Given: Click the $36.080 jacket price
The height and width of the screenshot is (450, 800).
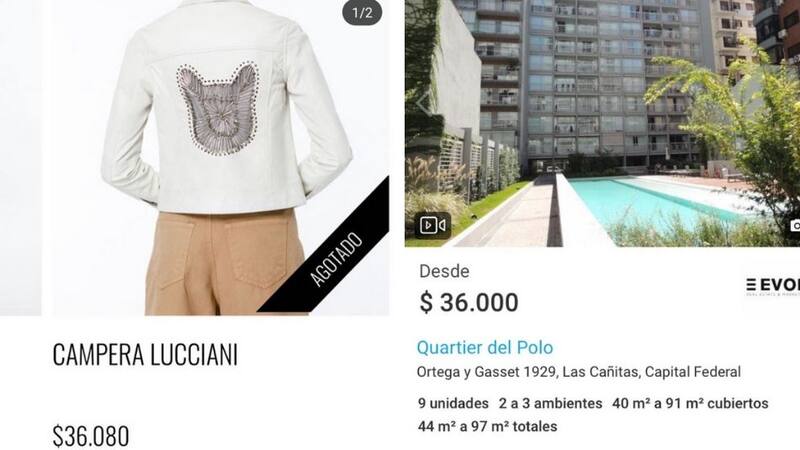Looking at the screenshot, I should pyautogui.click(x=91, y=436).
